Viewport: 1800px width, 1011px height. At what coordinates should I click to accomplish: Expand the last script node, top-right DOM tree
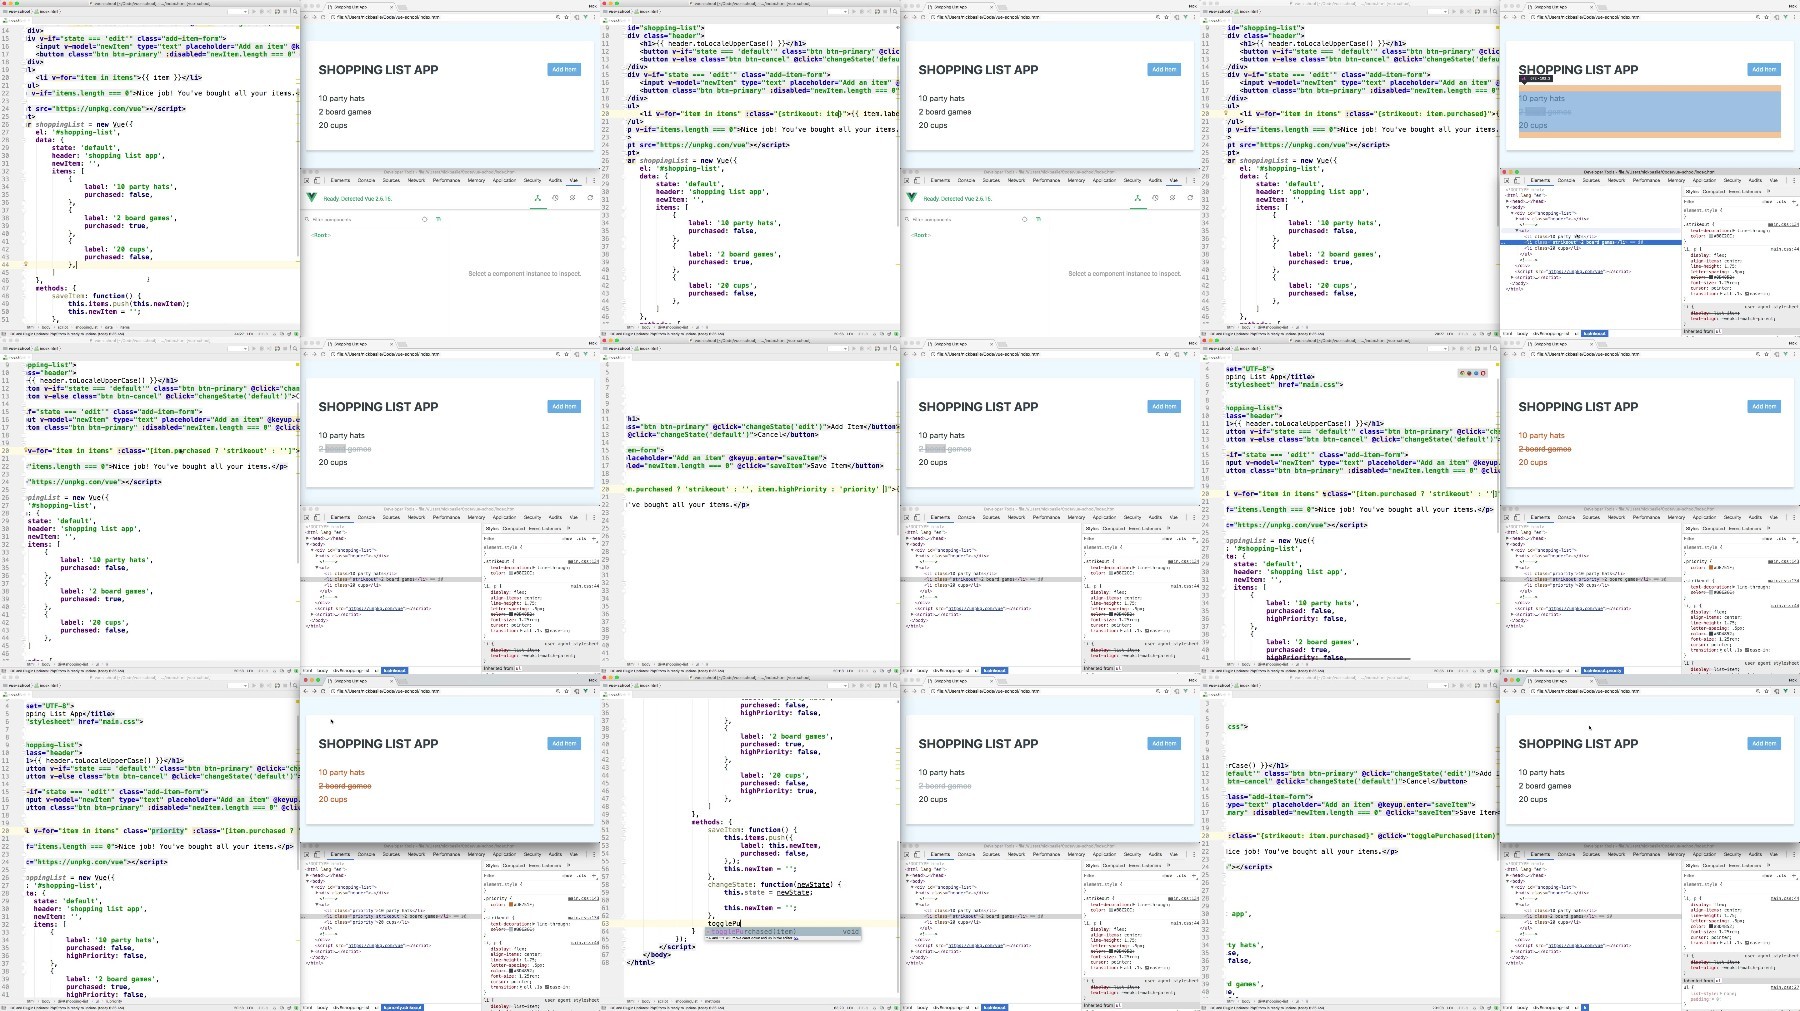1513,277
